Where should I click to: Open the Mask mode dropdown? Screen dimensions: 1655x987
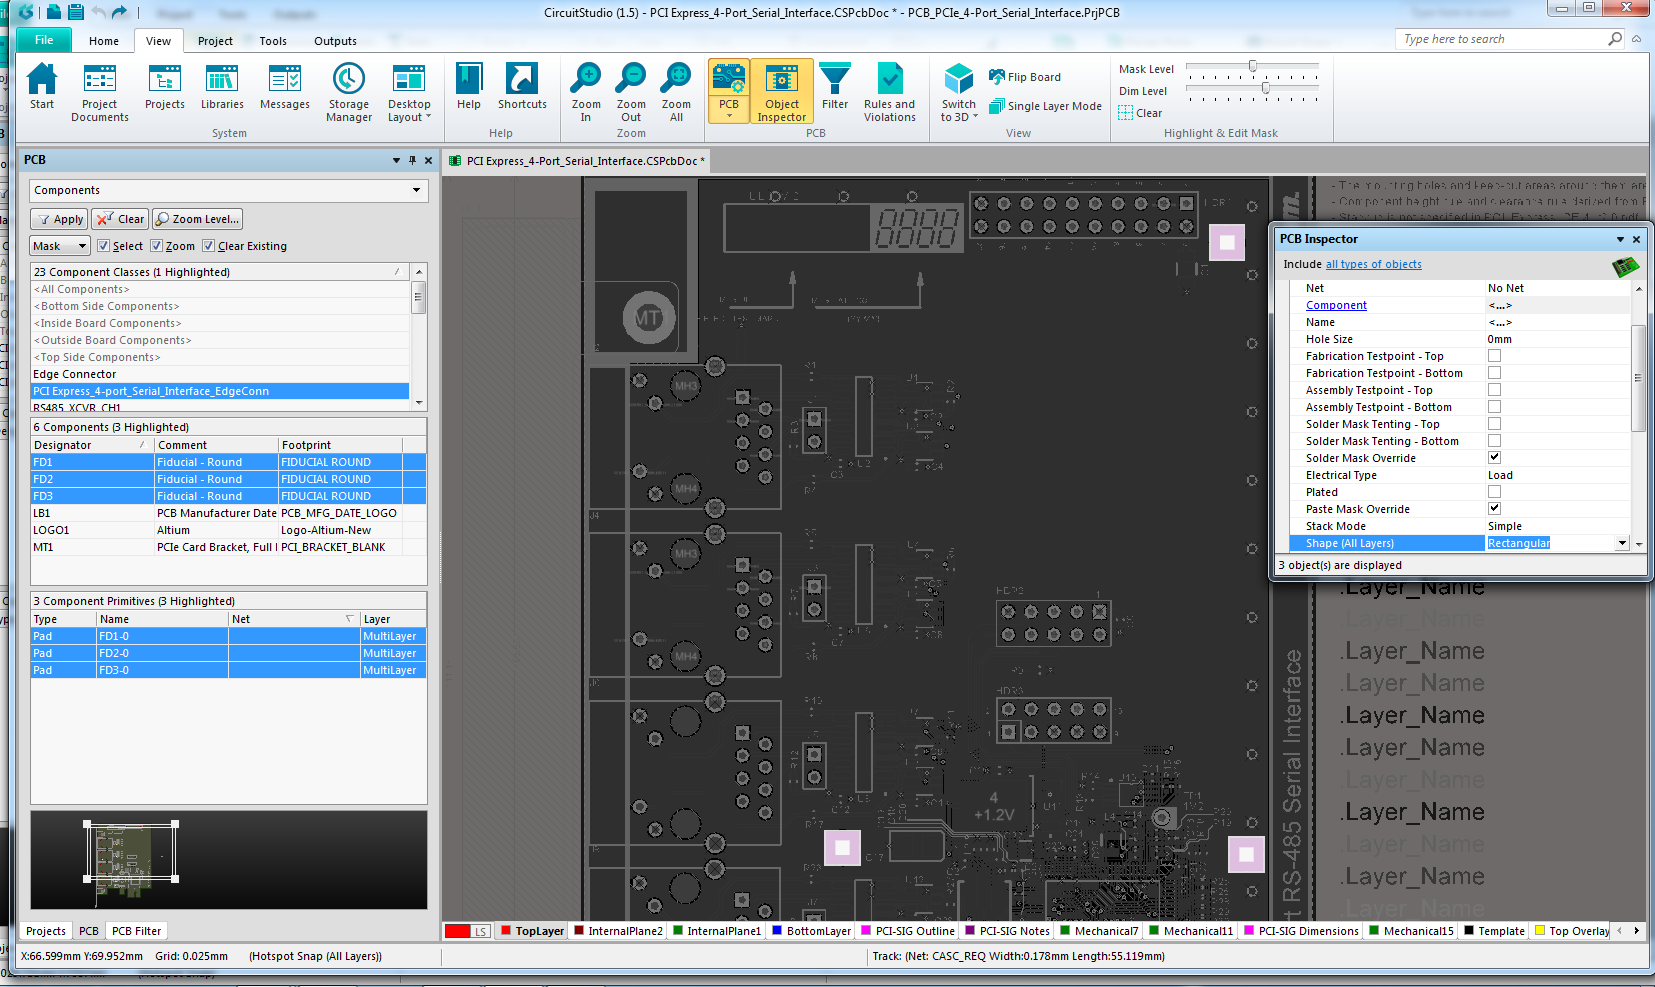coord(82,246)
